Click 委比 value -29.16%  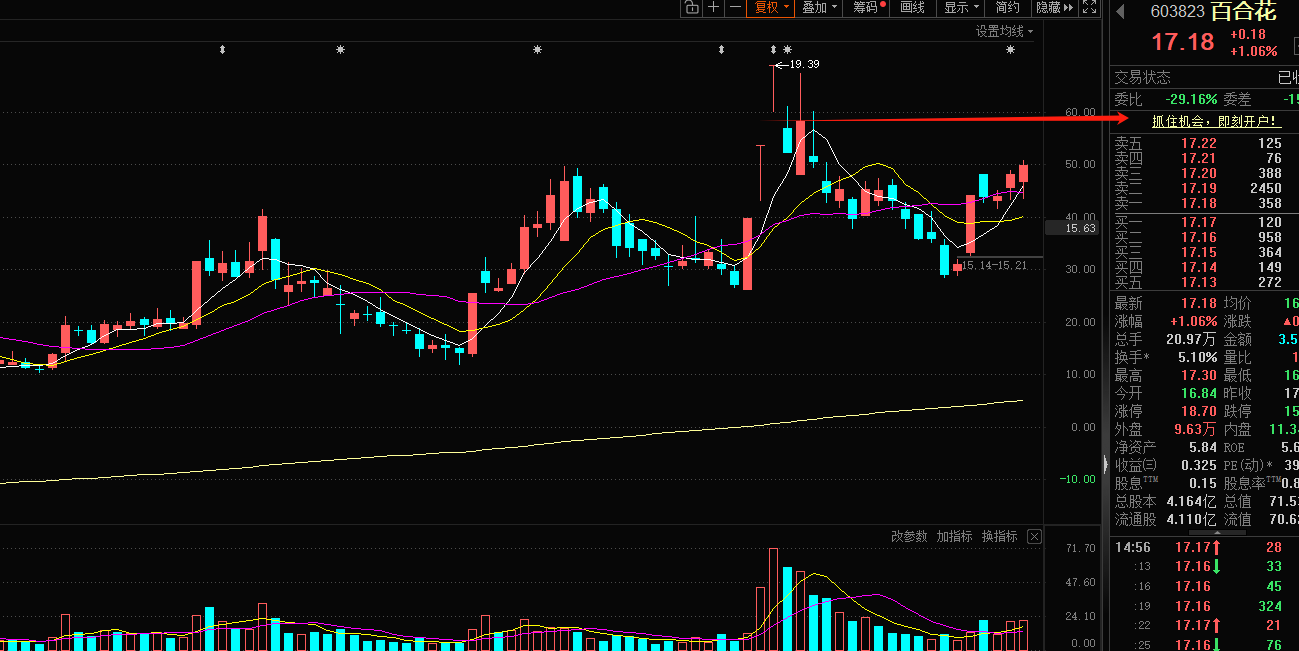[1191, 99]
